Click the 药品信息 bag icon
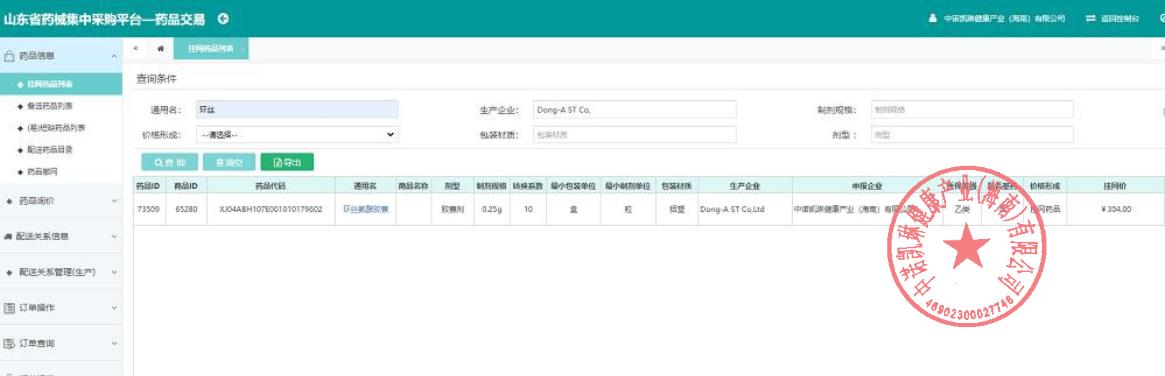The width and height of the screenshot is (1165, 376). pyautogui.click(x=10, y=56)
